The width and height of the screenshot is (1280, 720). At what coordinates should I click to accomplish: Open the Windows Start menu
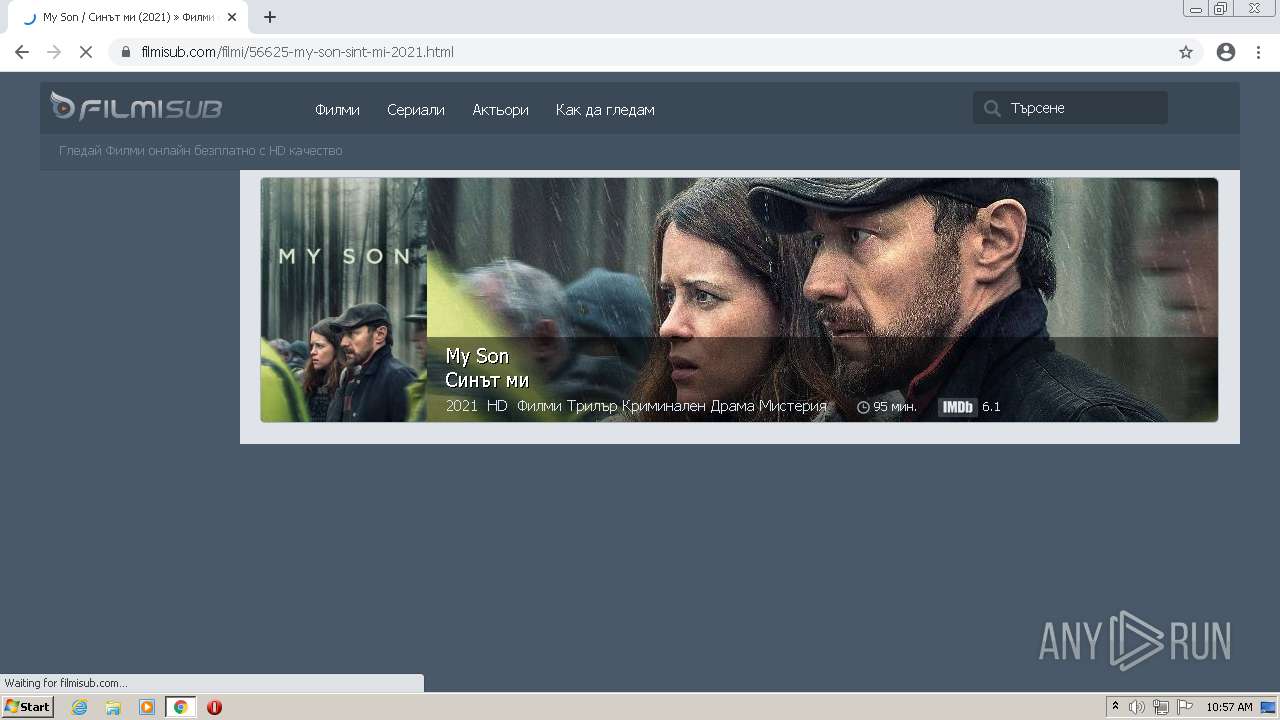click(28, 707)
